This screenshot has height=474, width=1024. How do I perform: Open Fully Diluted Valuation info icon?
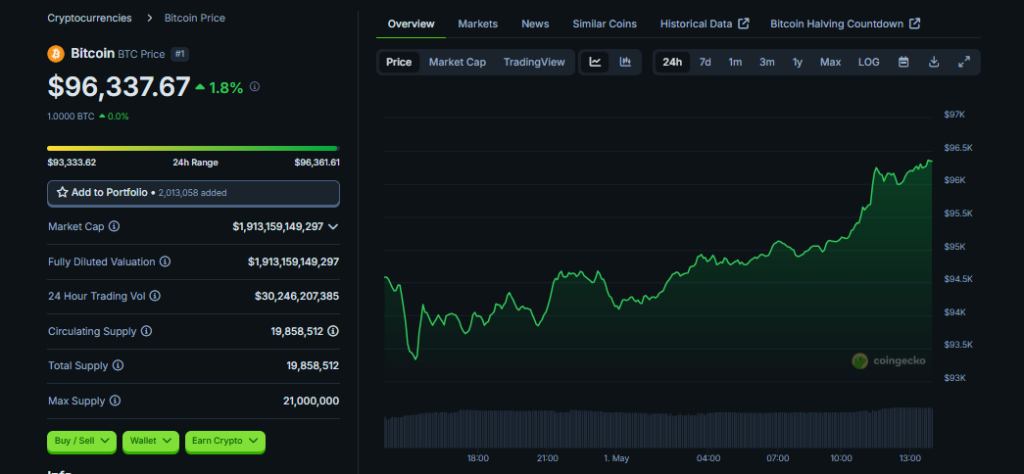165,262
